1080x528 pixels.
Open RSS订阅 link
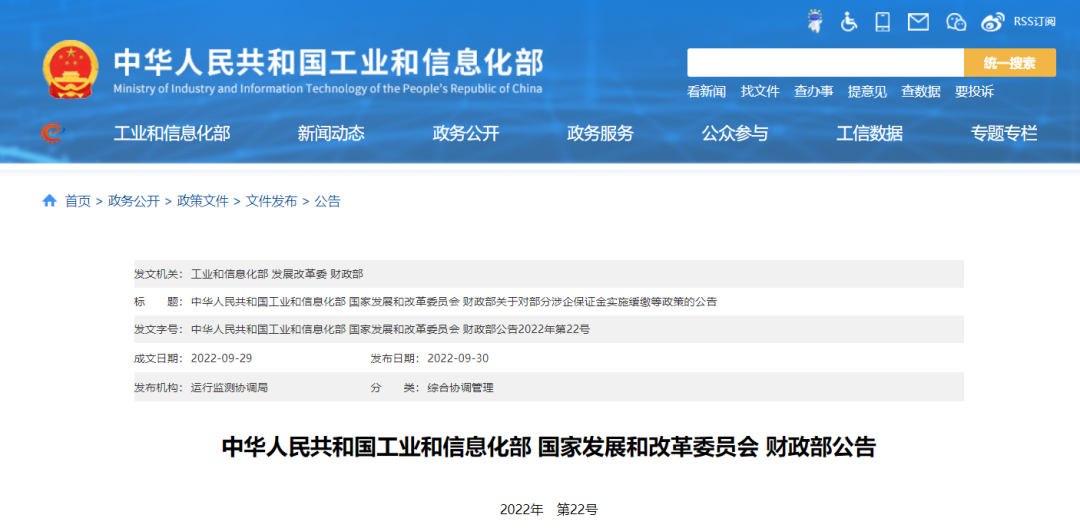pyautogui.click(x=1034, y=21)
